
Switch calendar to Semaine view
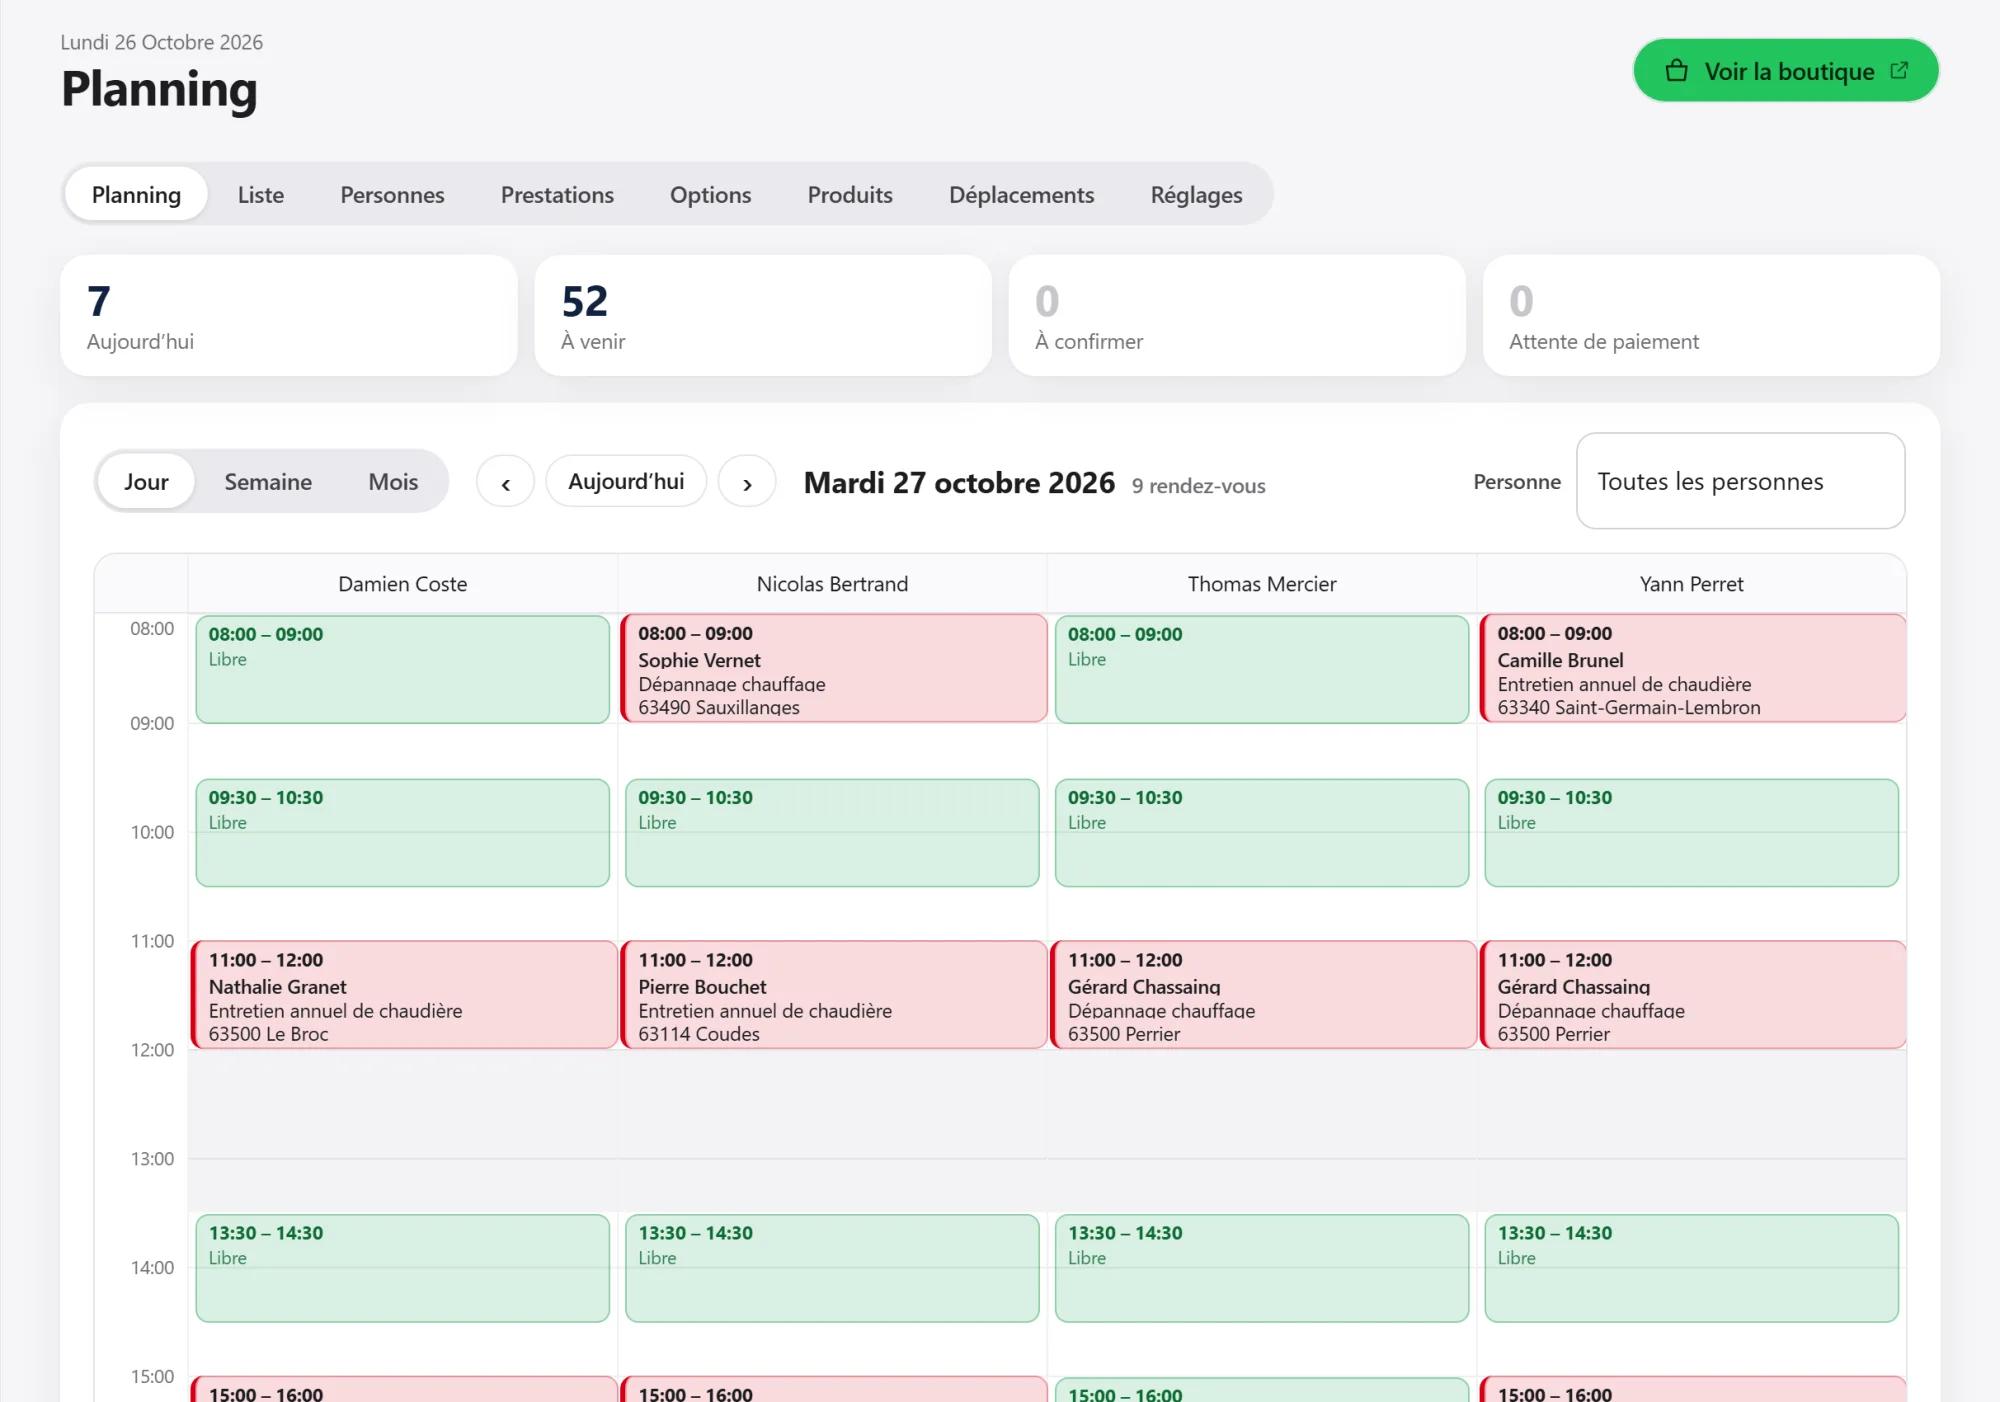268,481
